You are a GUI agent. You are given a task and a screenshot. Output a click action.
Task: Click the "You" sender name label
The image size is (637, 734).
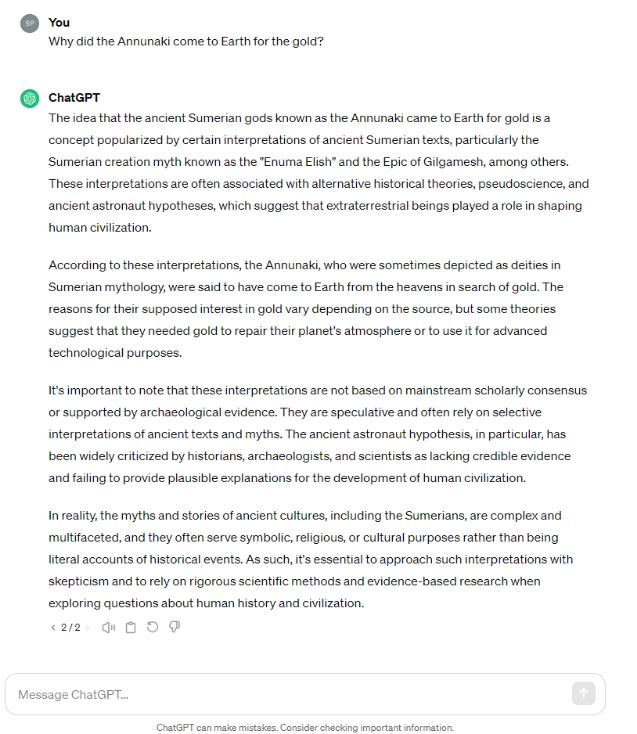[x=59, y=22]
